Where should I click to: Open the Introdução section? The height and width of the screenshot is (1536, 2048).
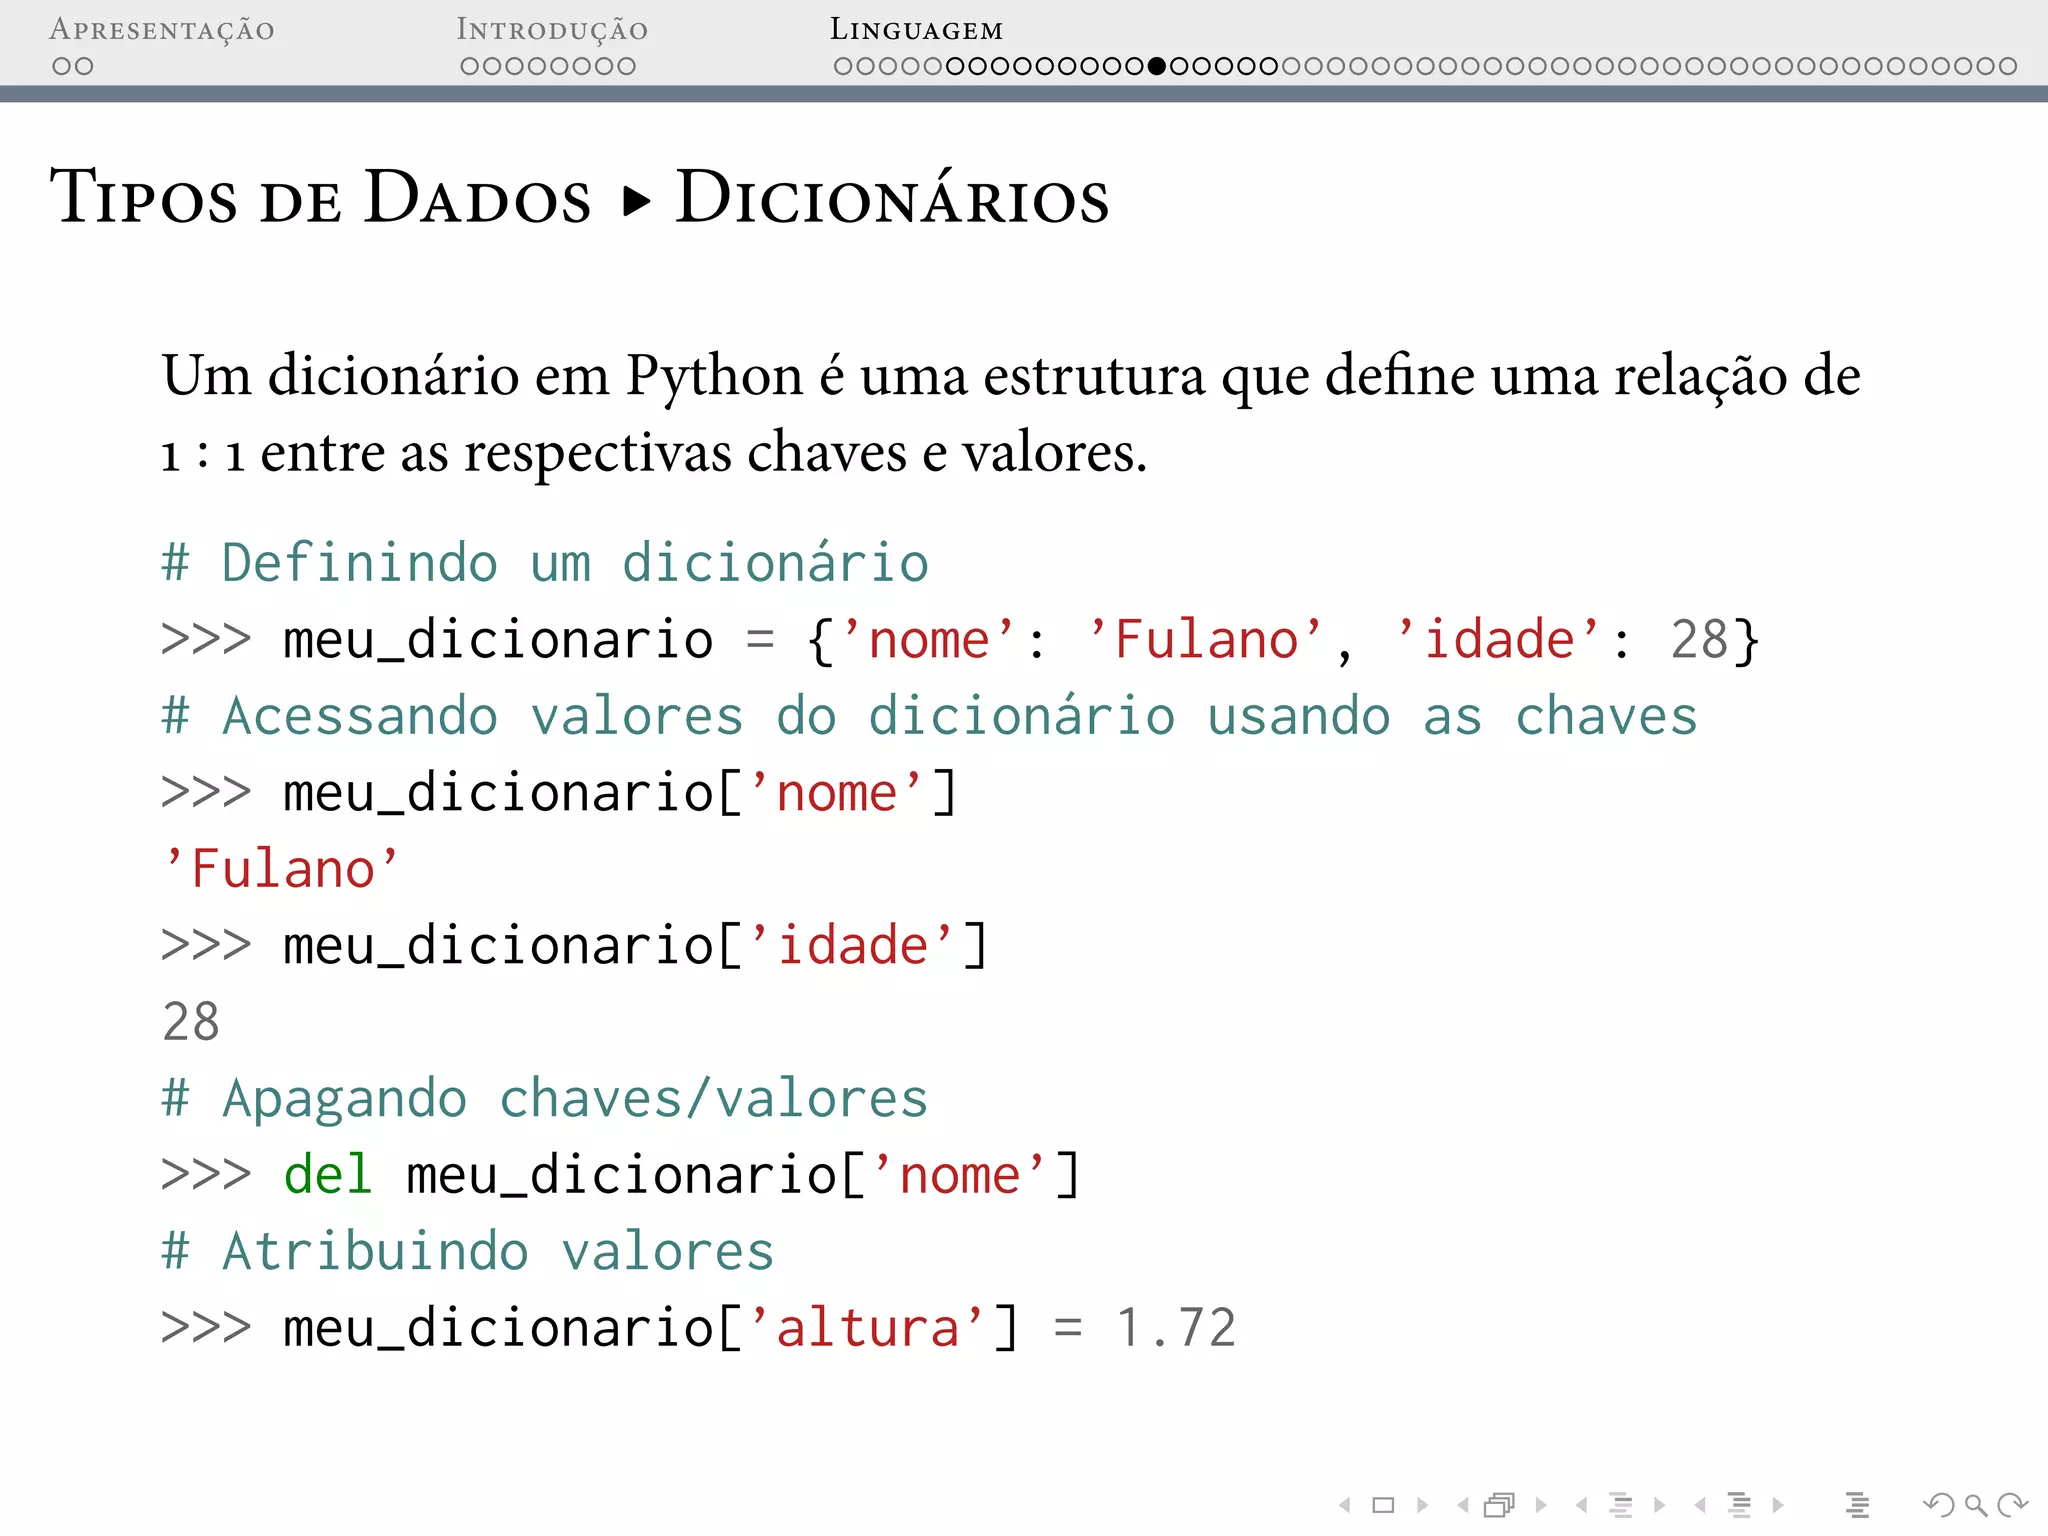[x=552, y=30]
